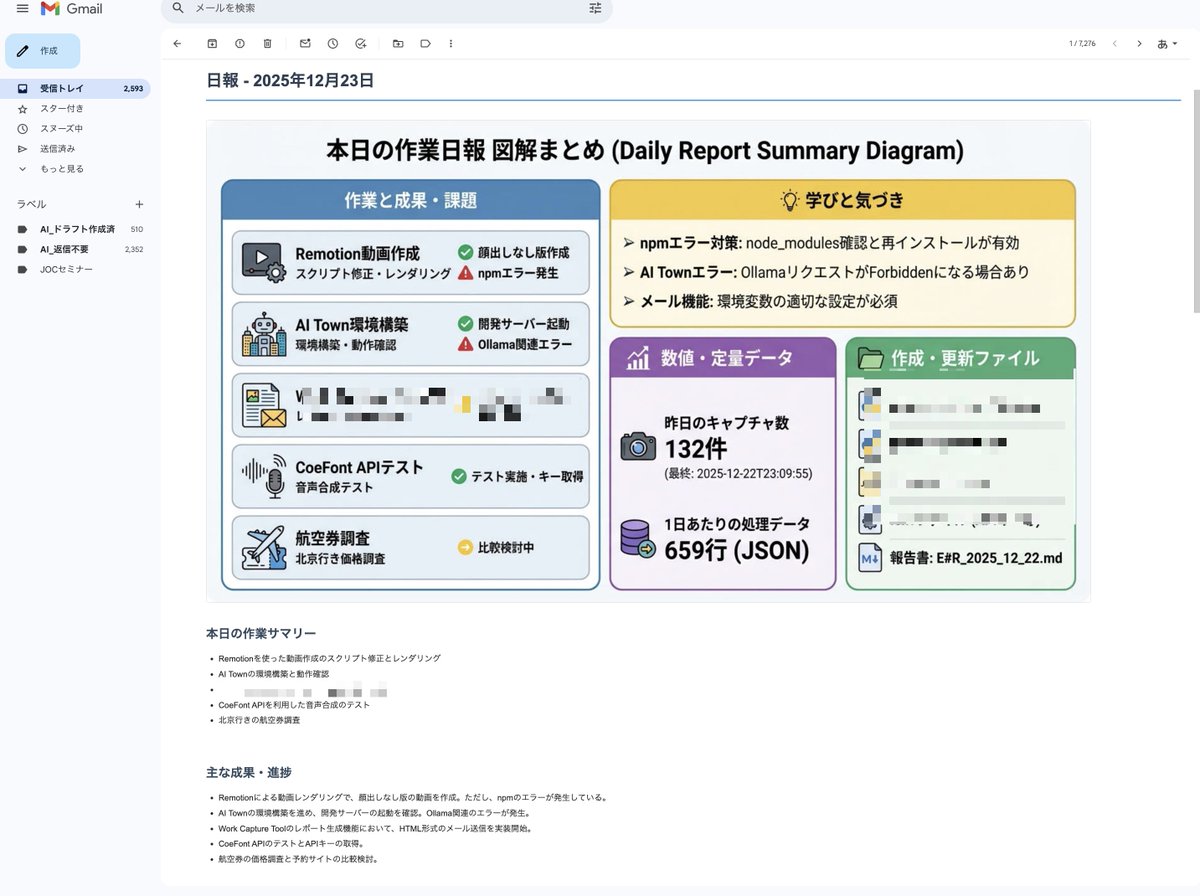Click the bar chart icon in 数値・定量データ header
Image resolution: width=1200 pixels, height=896 pixels.
(x=638, y=359)
